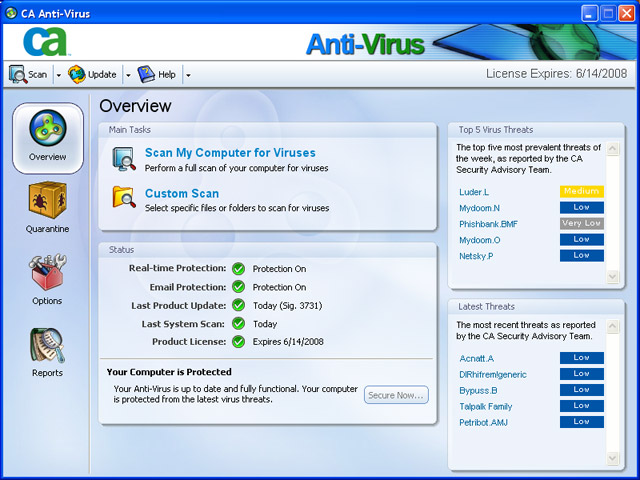Click the Low badge beside Mydoom.N
The width and height of the screenshot is (640, 480).
click(x=582, y=207)
